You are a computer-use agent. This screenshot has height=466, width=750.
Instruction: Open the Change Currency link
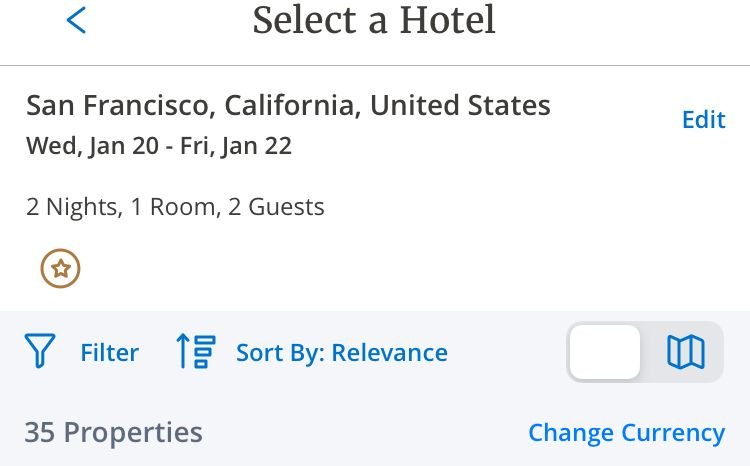coord(627,433)
